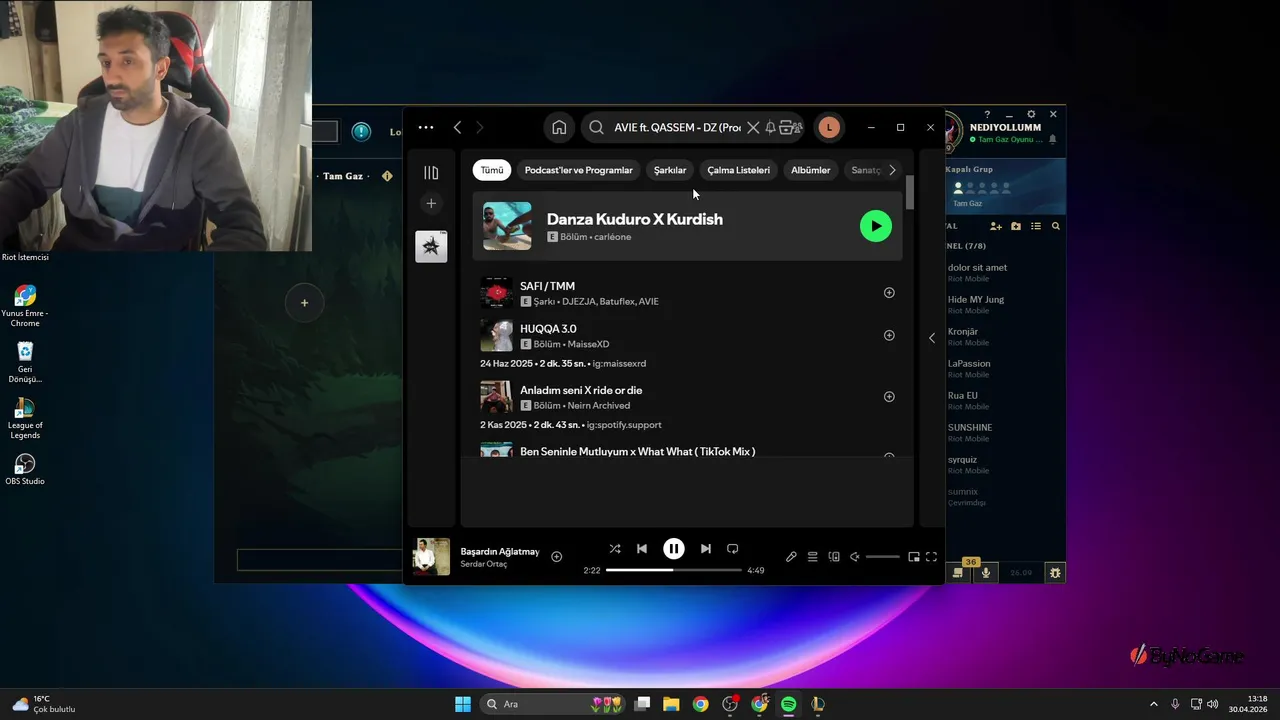1280x720 pixels.
Task: Open the Spotify profile avatar L
Action: coord(828,127)
